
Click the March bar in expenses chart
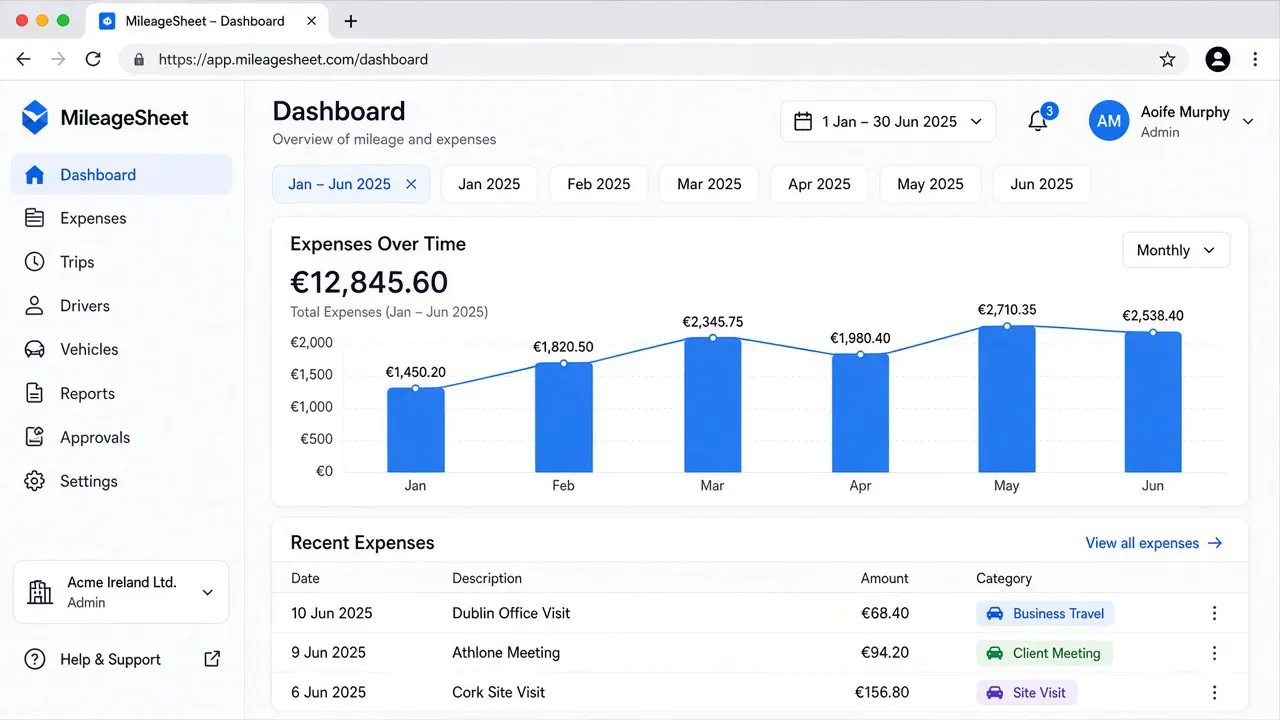[713, 405]
